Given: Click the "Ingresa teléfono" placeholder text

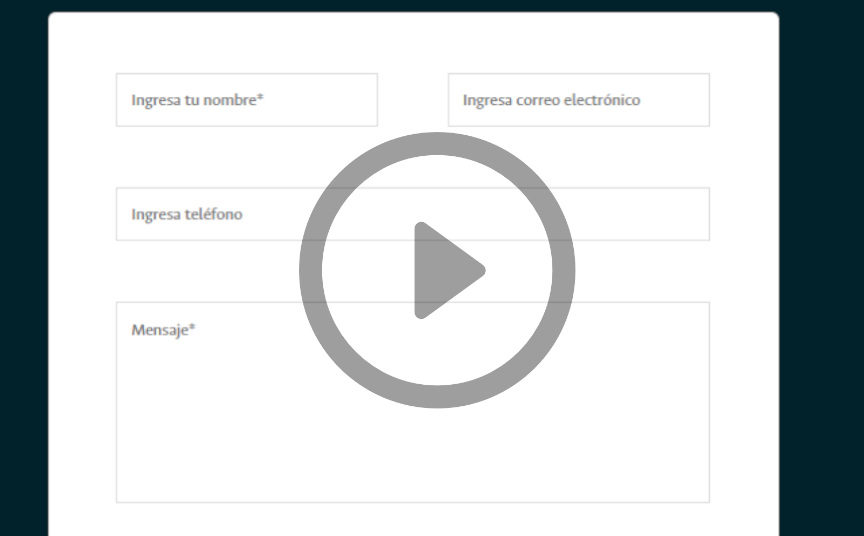Looking at the screenshot, I should [187, 214].
